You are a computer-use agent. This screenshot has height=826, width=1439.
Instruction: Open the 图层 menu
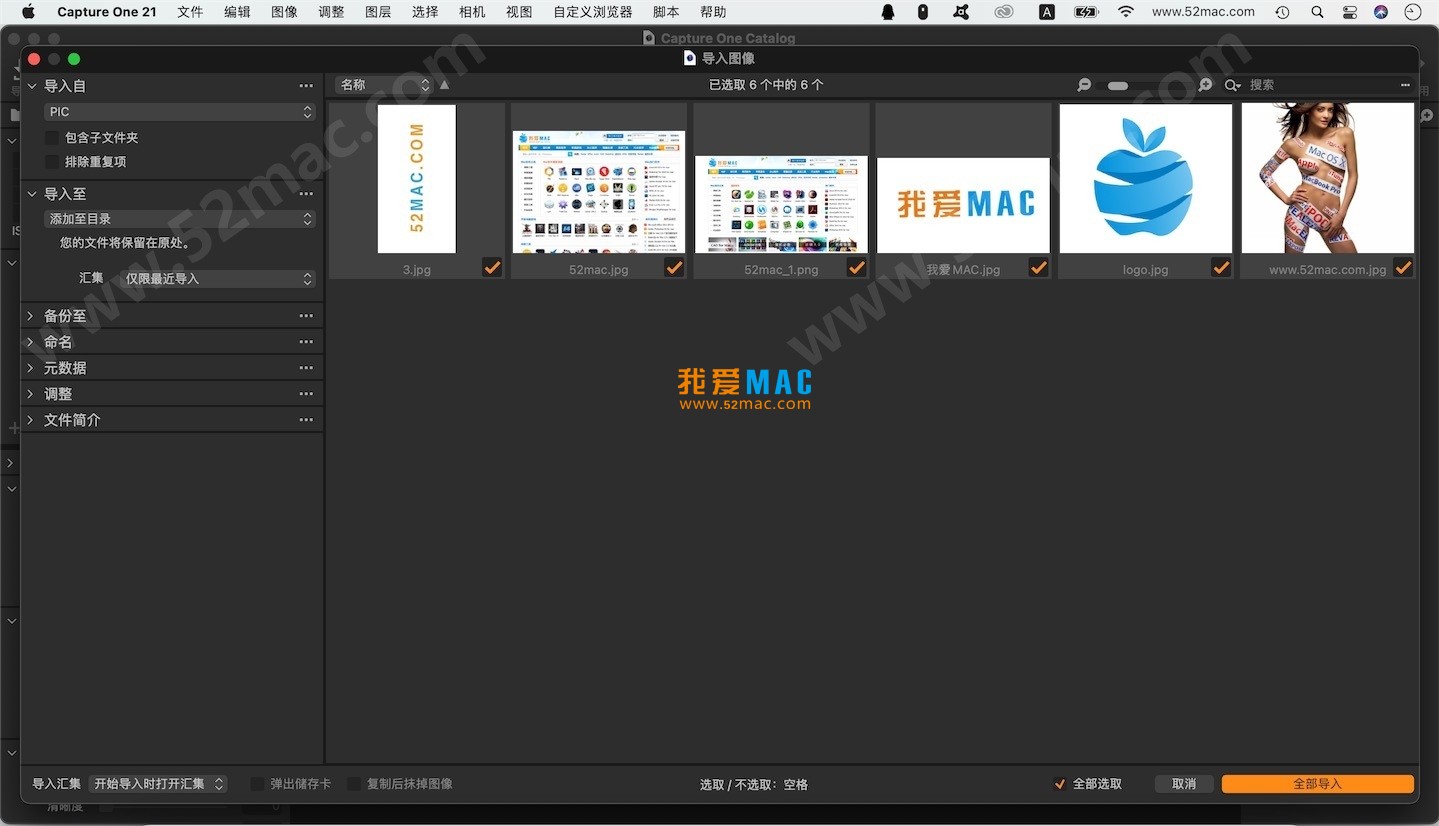pos(378,12)
